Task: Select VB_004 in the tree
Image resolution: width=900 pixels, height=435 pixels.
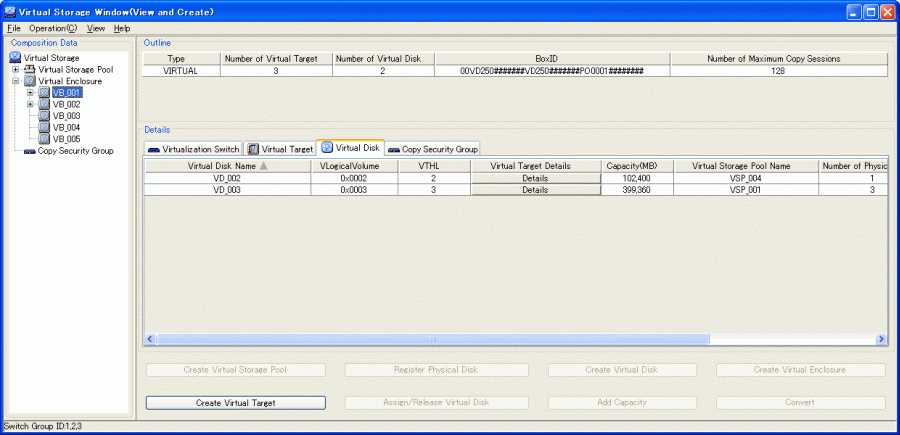Action: [66, 128]
